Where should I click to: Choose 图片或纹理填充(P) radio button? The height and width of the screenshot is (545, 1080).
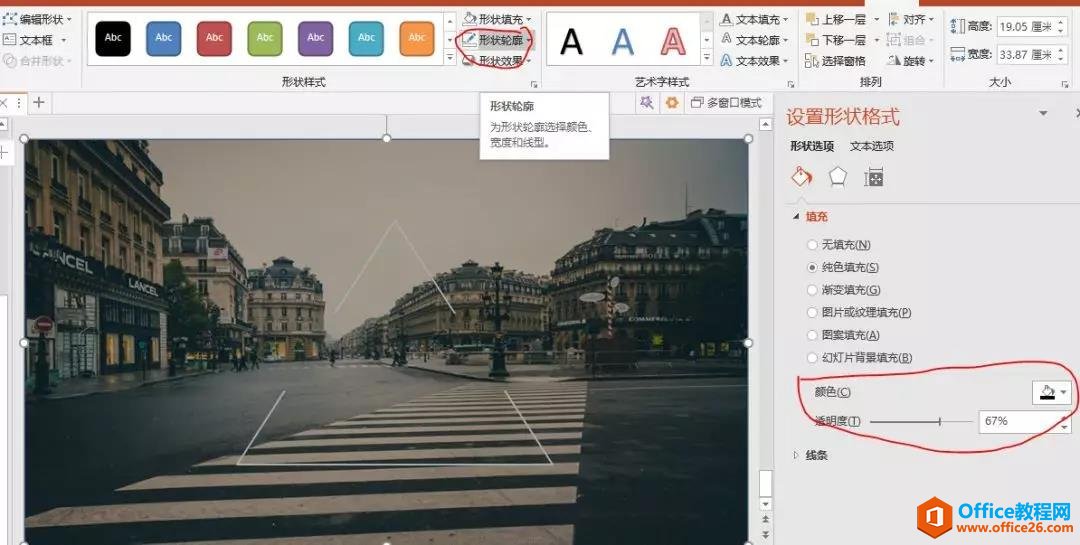click(x=812, y=313)
